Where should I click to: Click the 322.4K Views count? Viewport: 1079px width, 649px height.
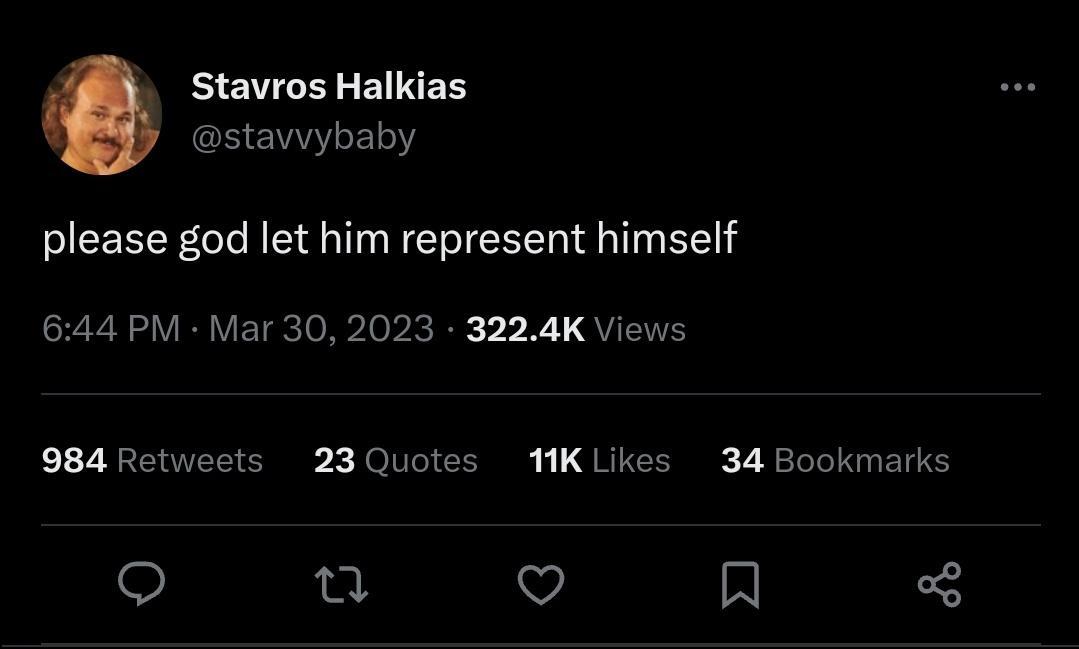(526, 329)
